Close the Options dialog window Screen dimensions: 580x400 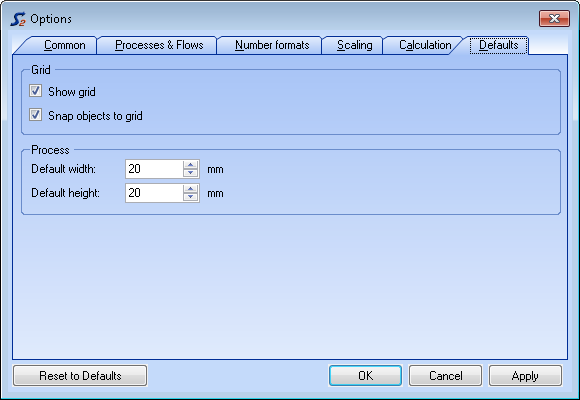tap(554, 19)
